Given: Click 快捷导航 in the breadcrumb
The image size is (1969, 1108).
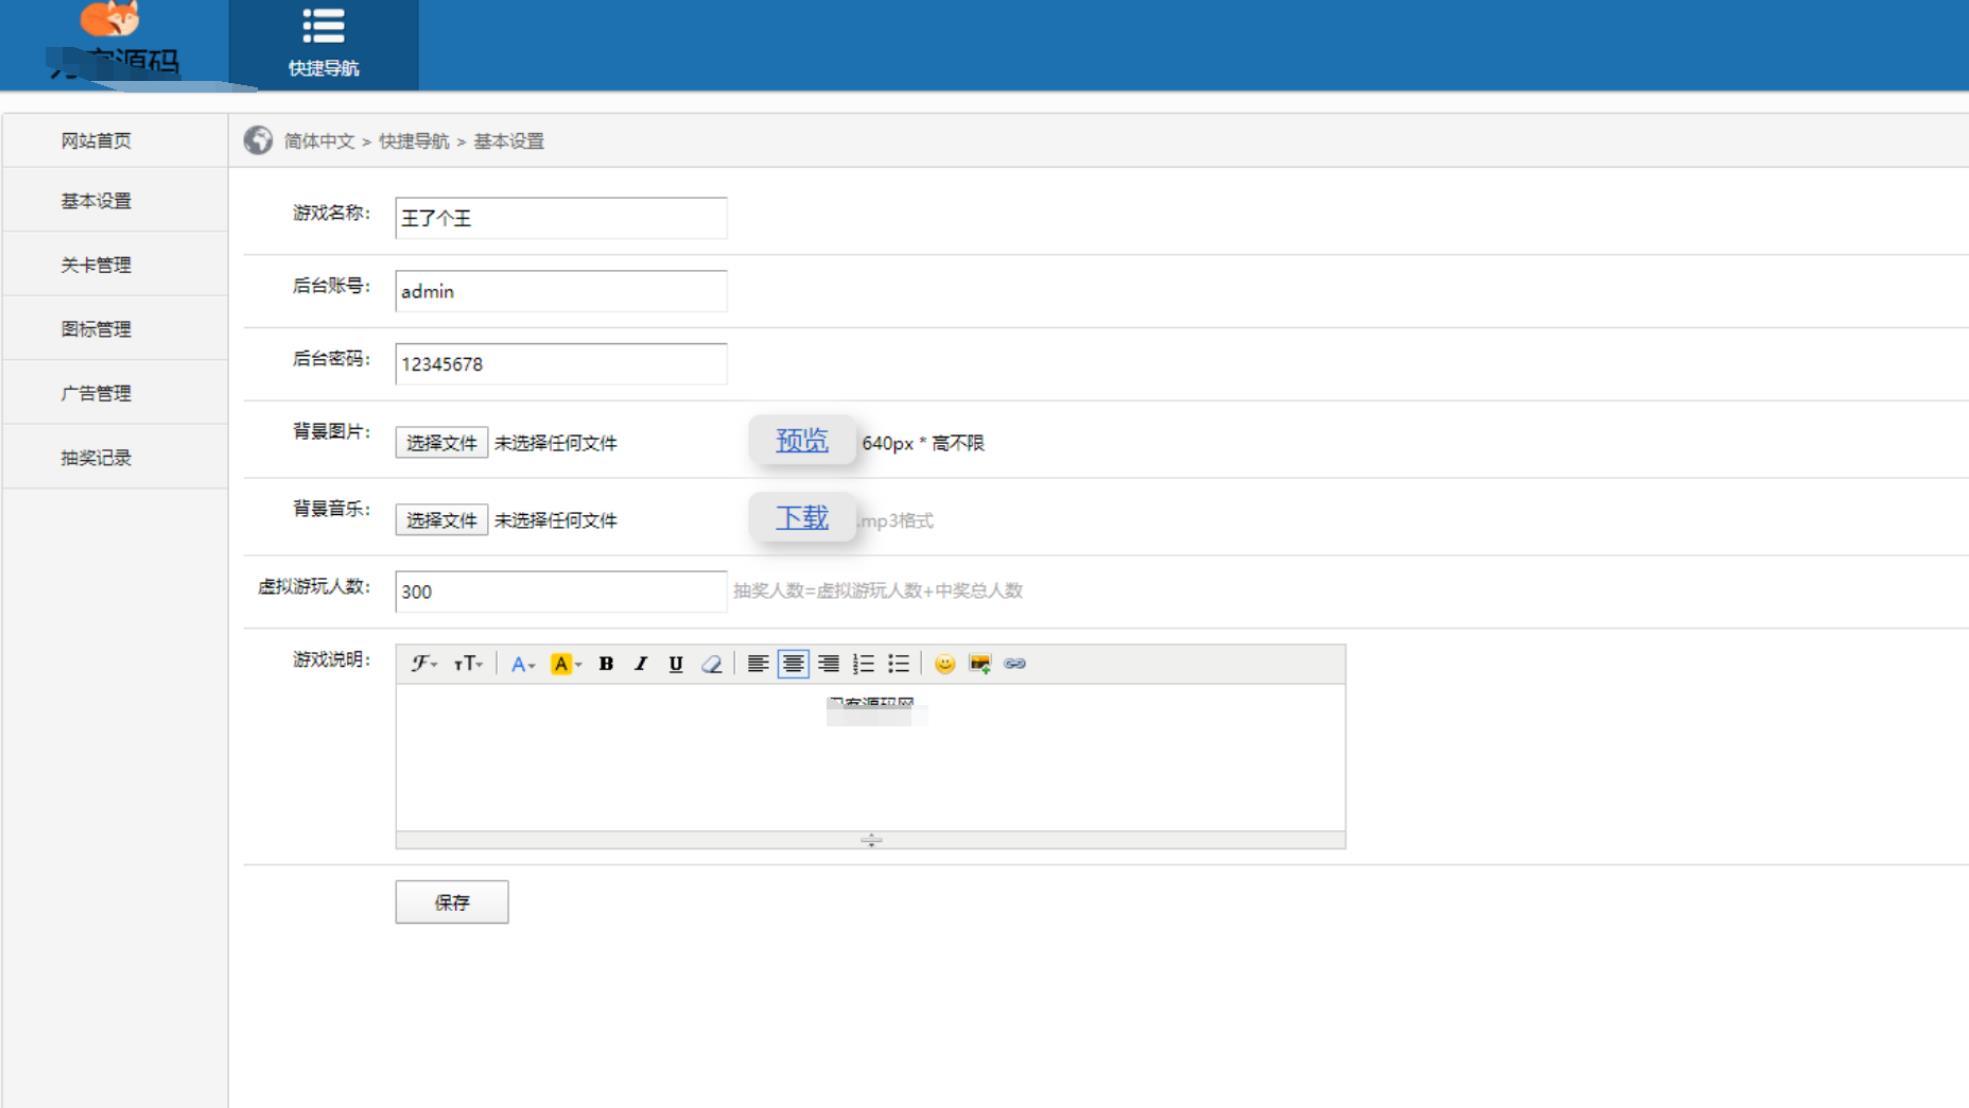Looking at the screenshot, I should 414,141.
